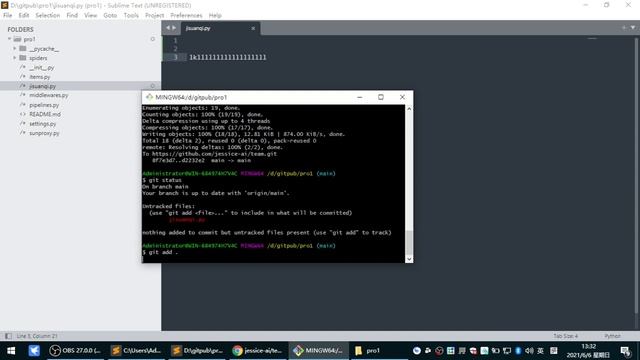Switch the input language 英 indicator

[540, 351]
